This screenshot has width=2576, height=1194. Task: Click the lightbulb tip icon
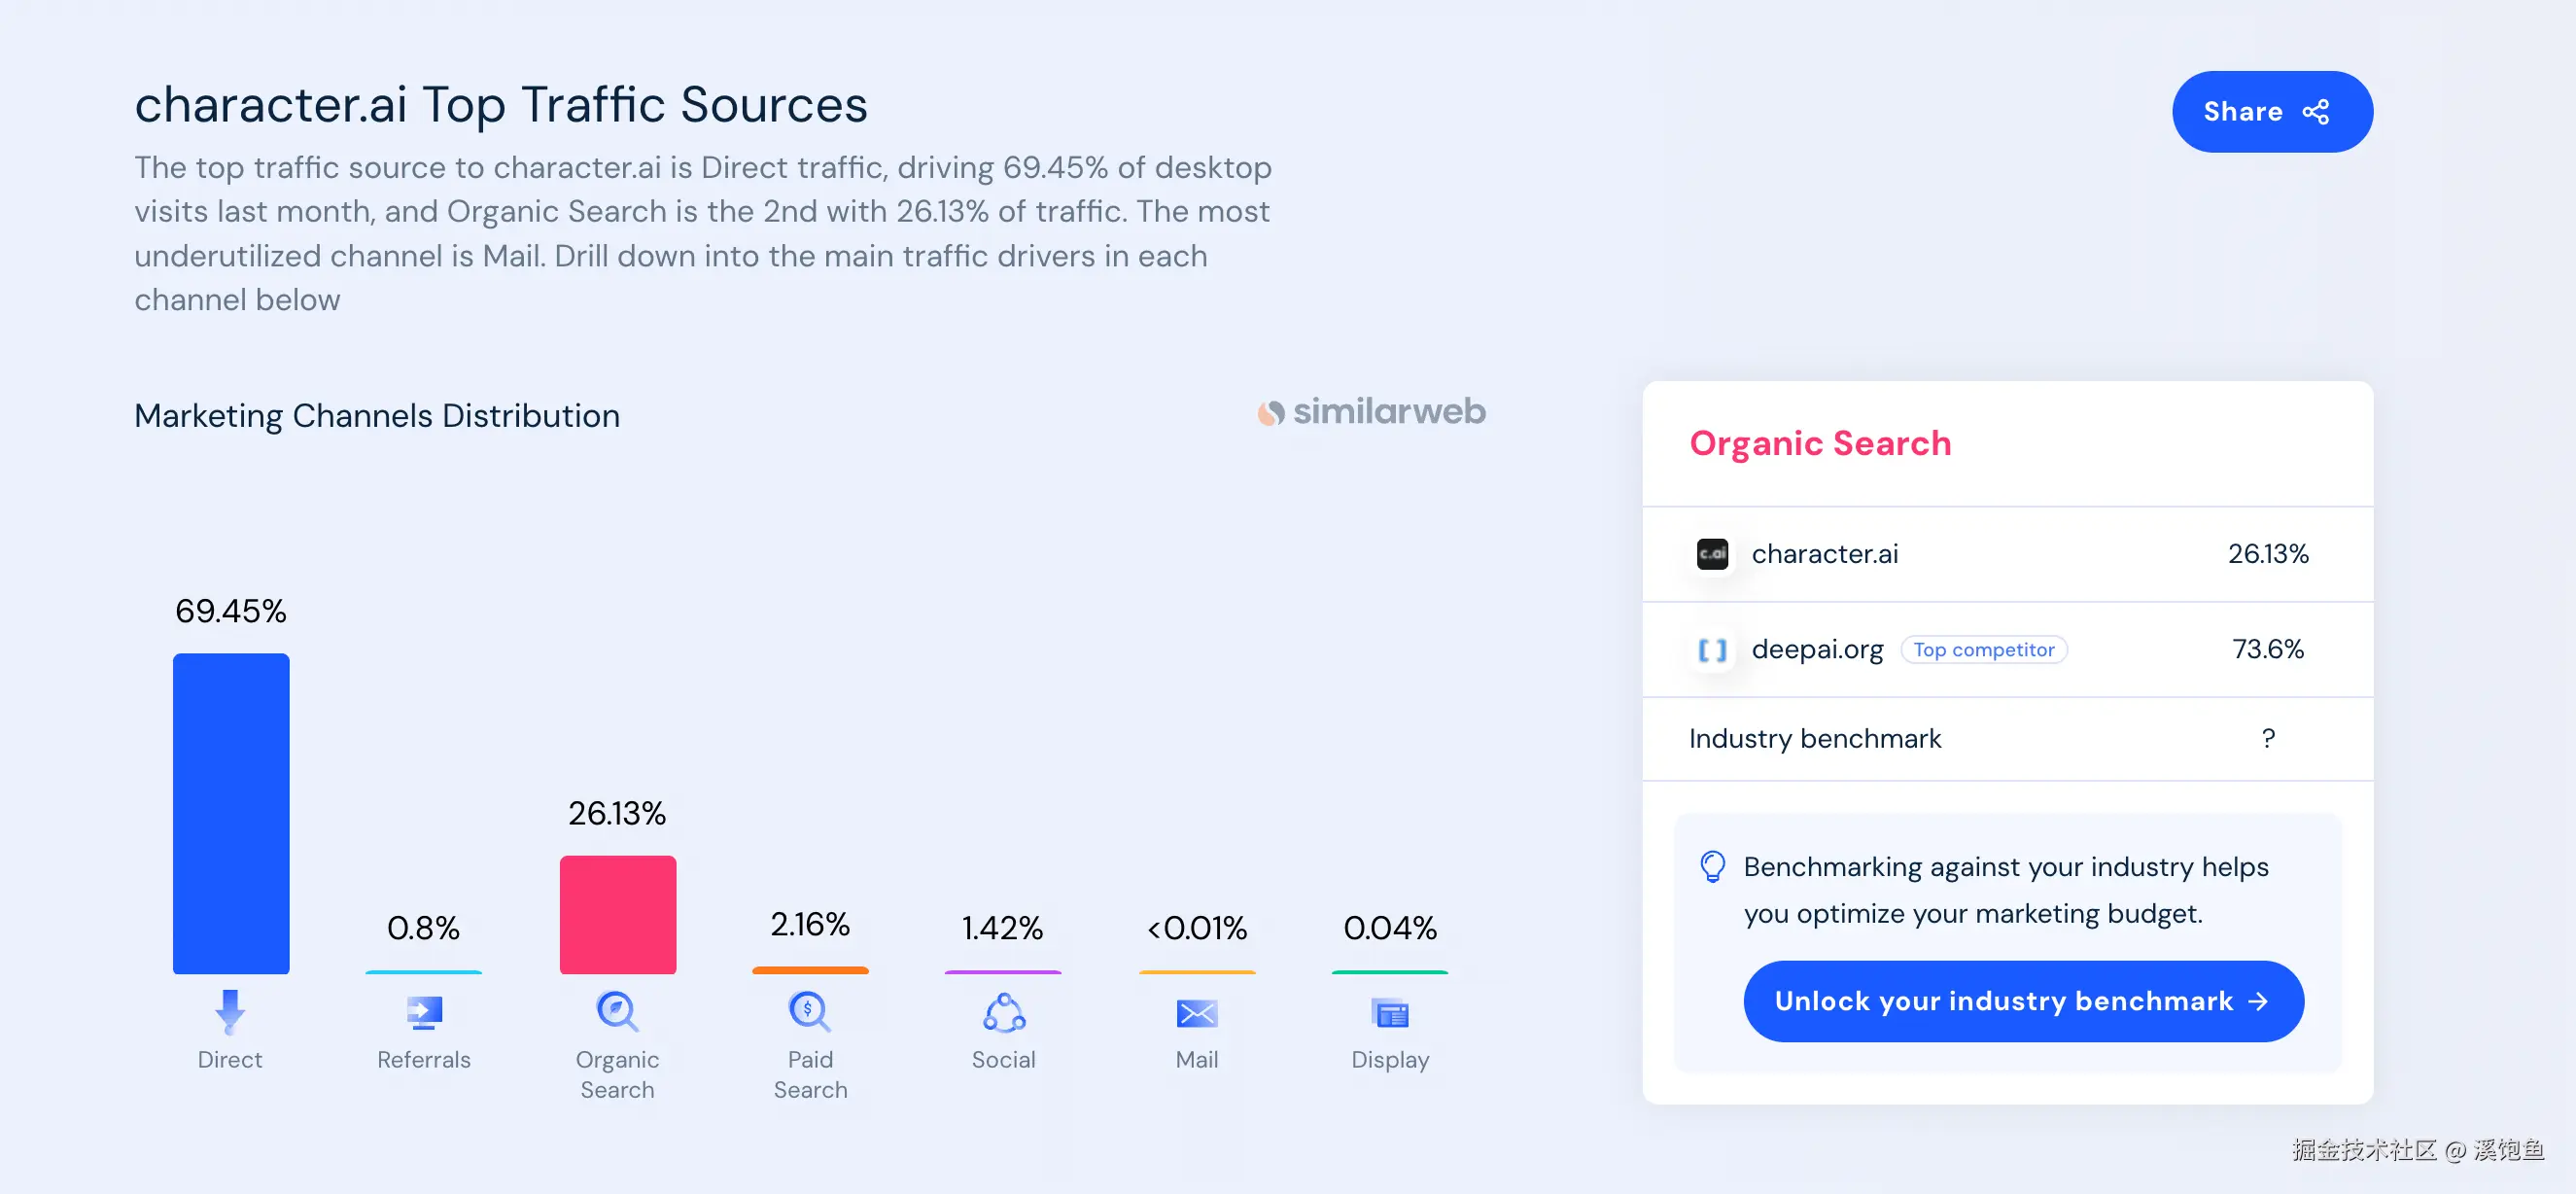(x=1712, y=866)
